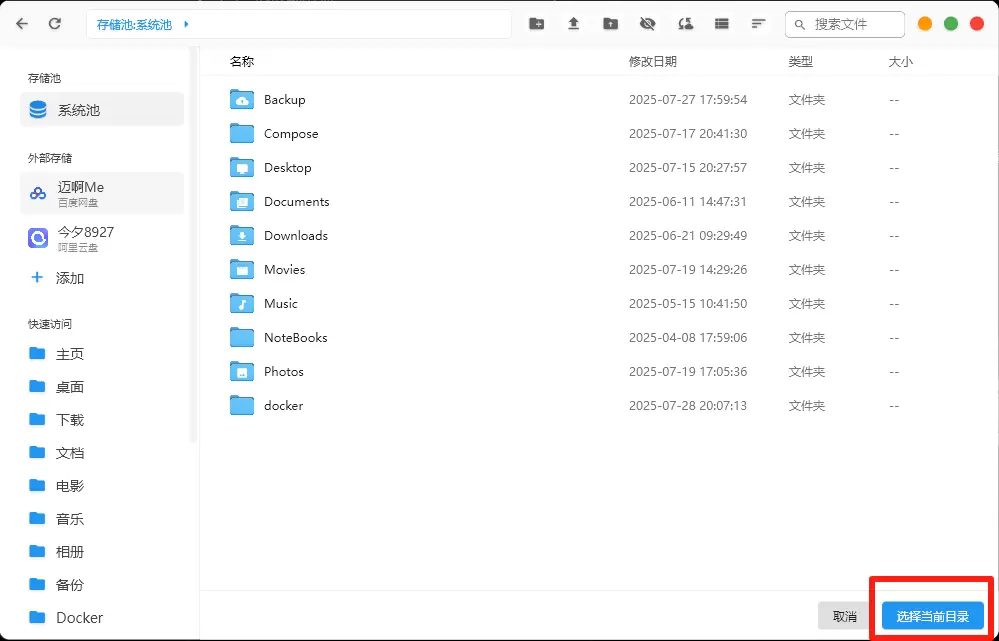Click the Movies folder icon
The width and height of the screenshot is (999, 641).
pos(242,270)
